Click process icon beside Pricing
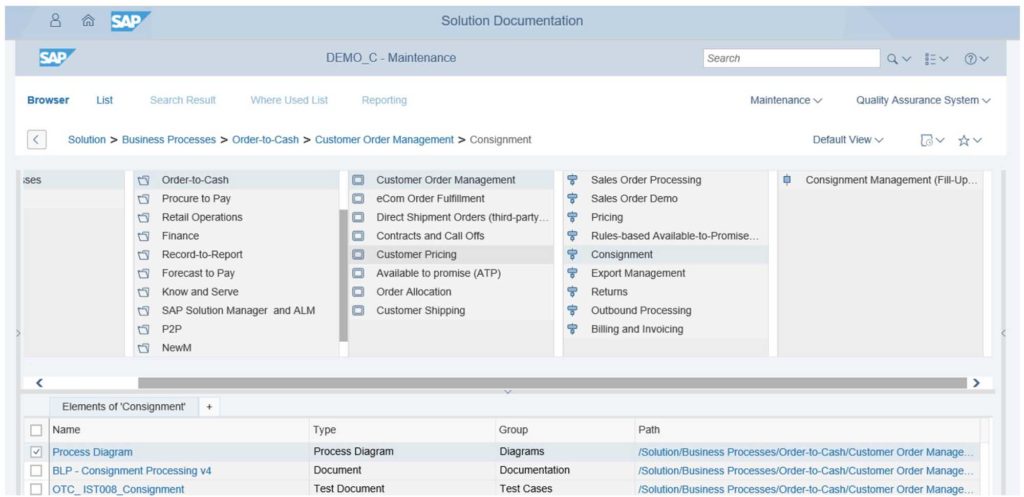 tap(573, 217)
